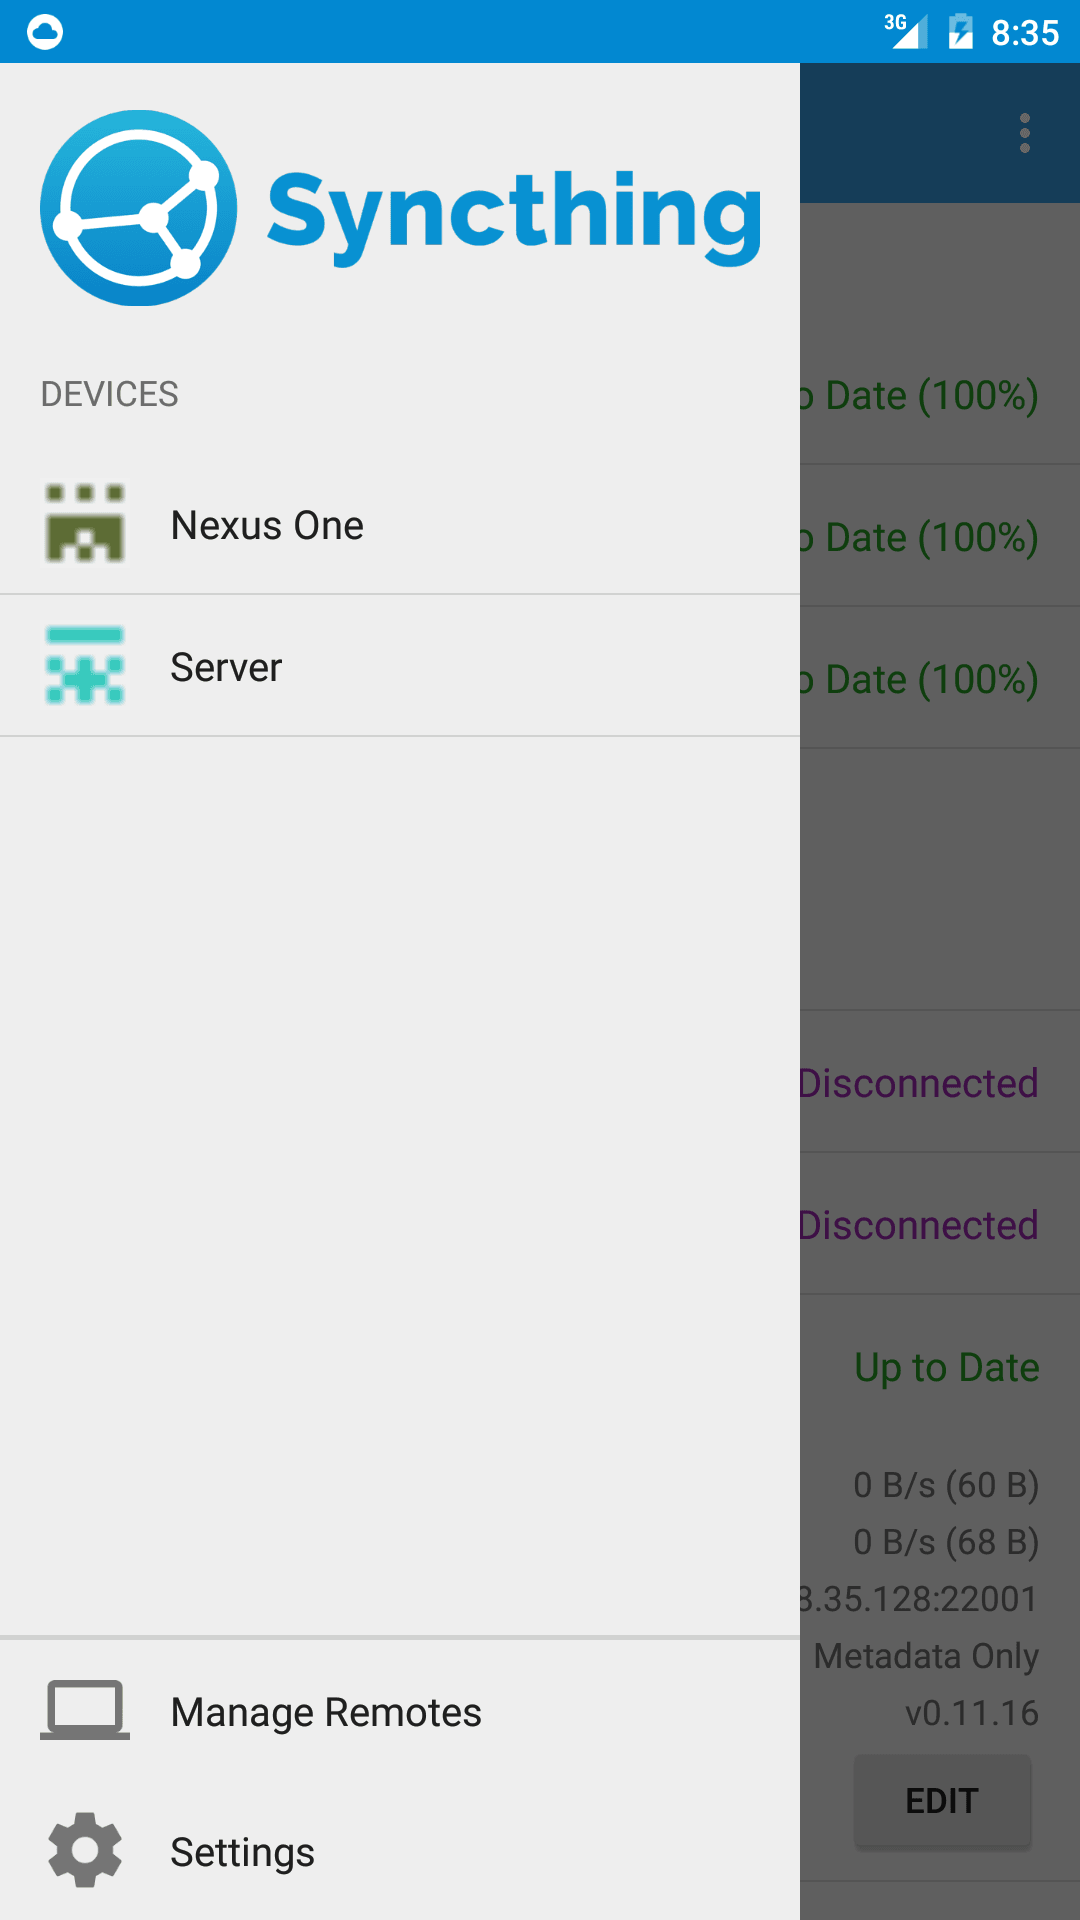Tap the DEVICES section header
This screenshot has width=1080, height=1920.
(110, 394)
